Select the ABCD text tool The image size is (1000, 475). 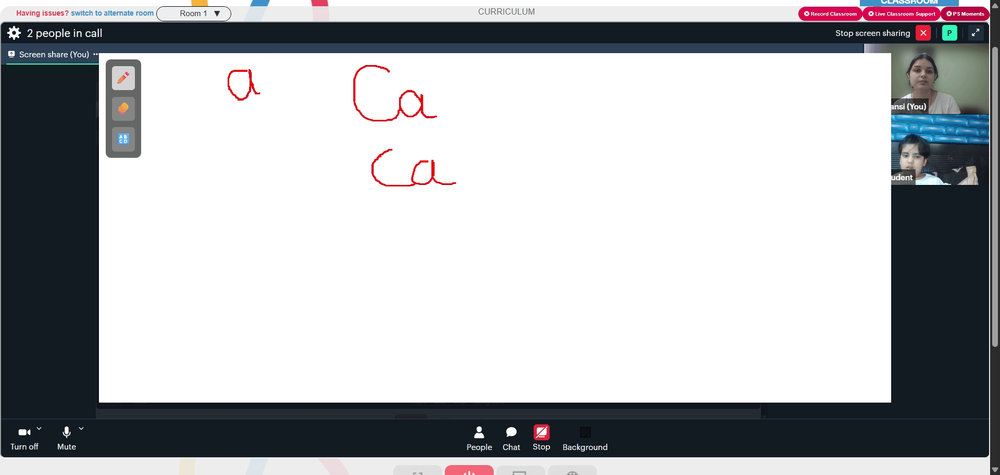click(123, 139)
